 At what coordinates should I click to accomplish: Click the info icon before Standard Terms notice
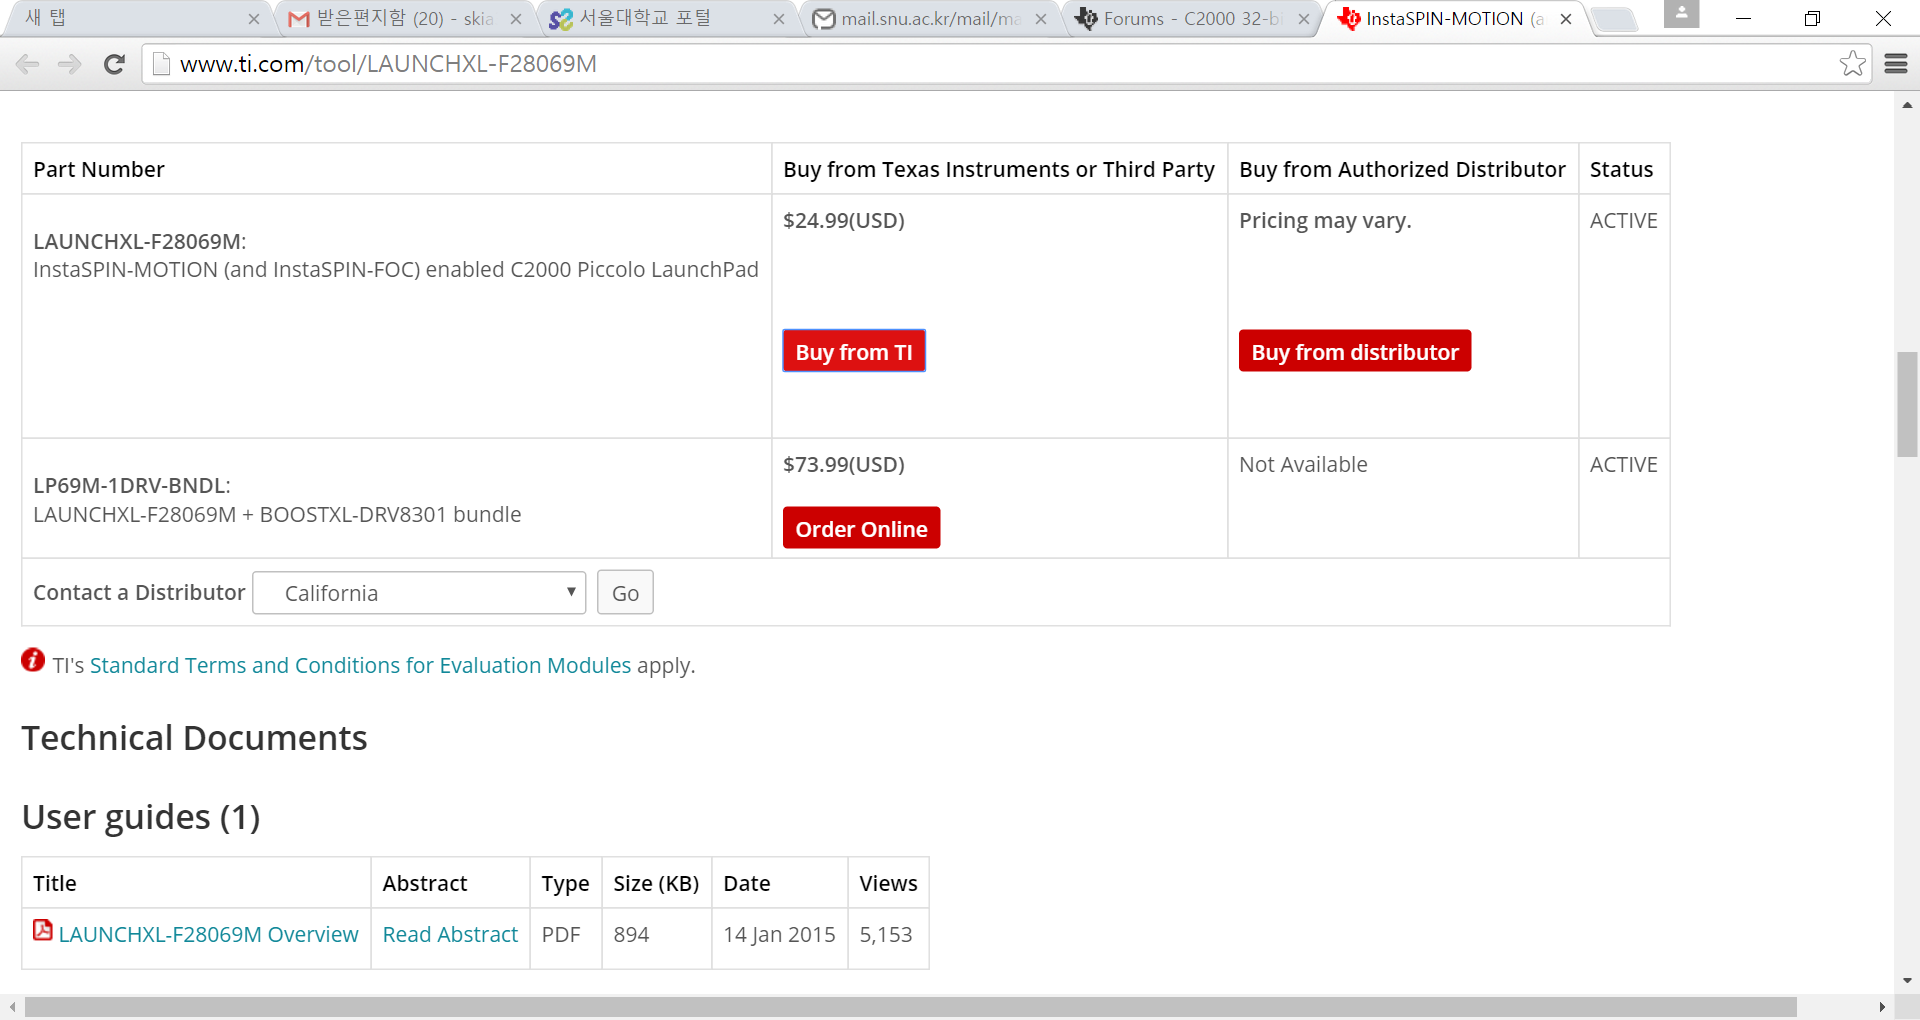tap(32, 660)
